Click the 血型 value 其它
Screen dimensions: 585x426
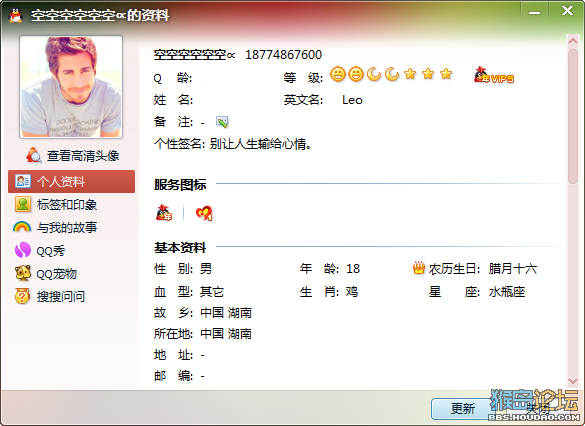212,292
